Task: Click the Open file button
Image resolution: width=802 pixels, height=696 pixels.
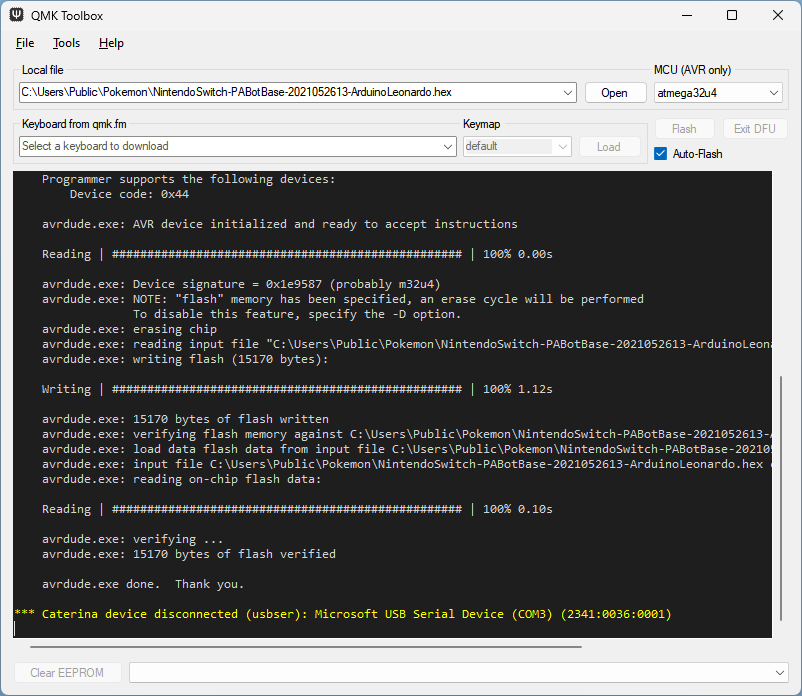Action: (x=614, y=93)
